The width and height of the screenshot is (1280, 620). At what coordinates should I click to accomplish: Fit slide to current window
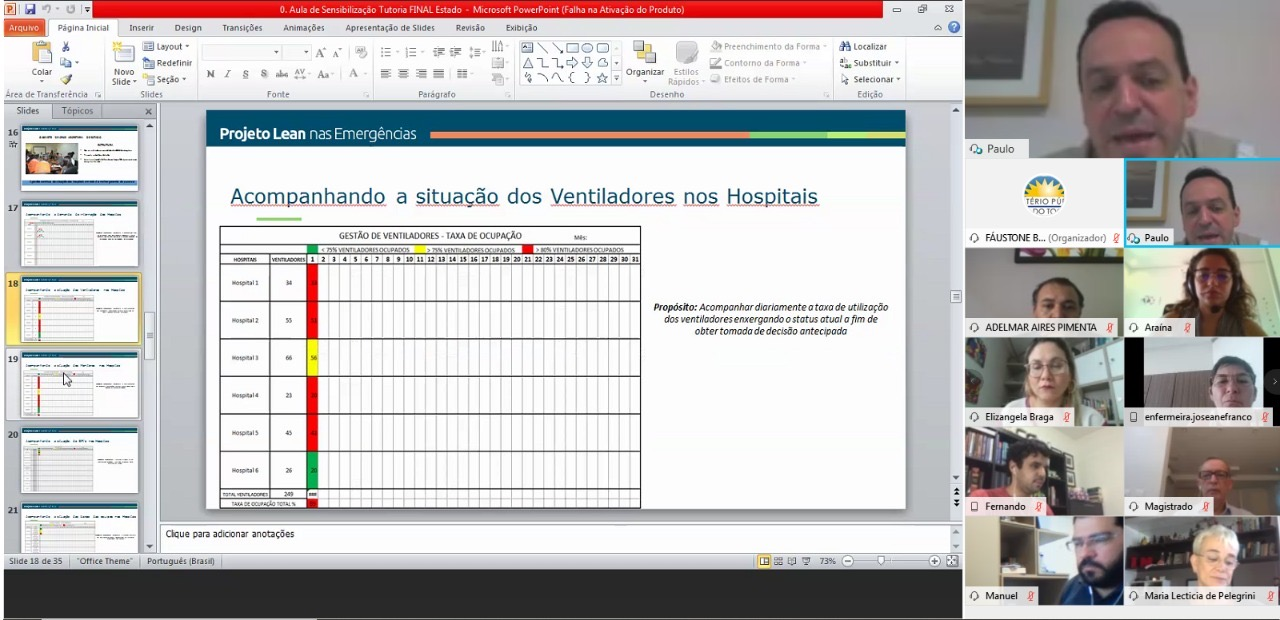tap(952, 561)
